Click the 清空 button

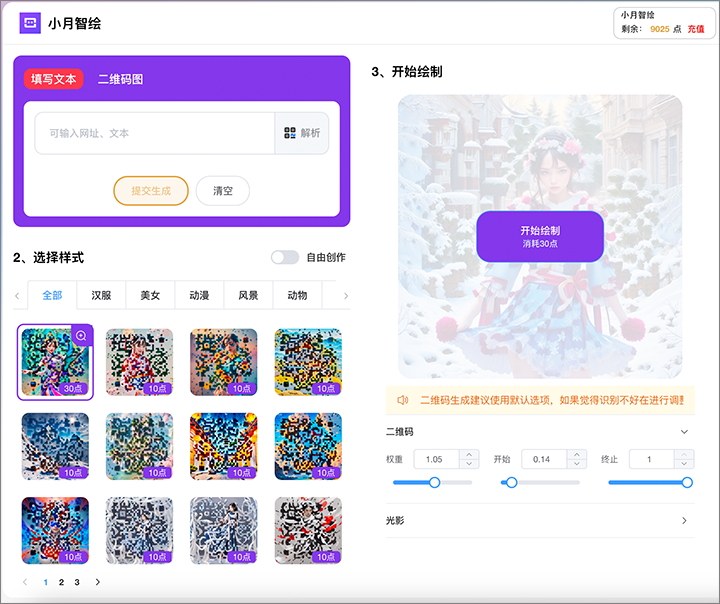(223, 191)
